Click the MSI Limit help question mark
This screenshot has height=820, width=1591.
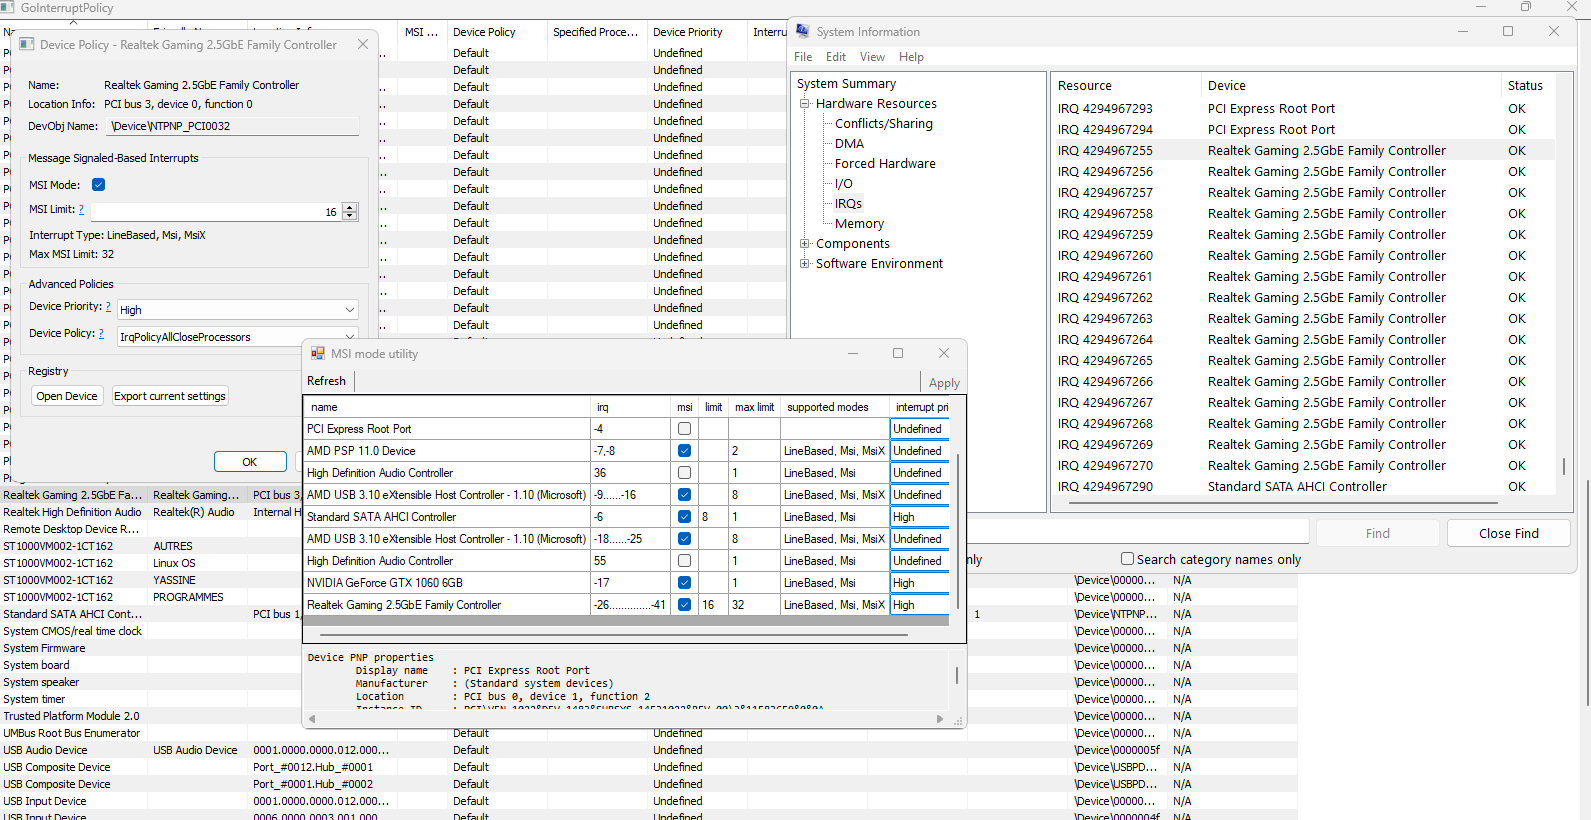pyautogui.click(x=81, y=210)
